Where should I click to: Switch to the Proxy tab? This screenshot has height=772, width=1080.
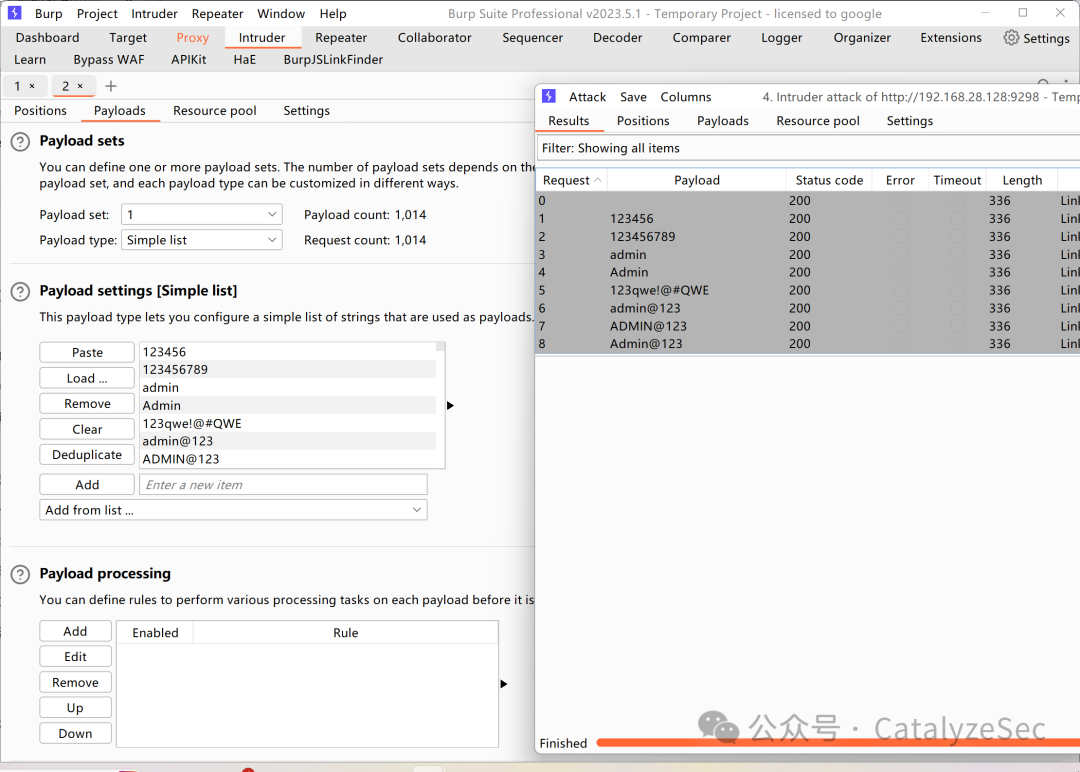pos(192,38)
